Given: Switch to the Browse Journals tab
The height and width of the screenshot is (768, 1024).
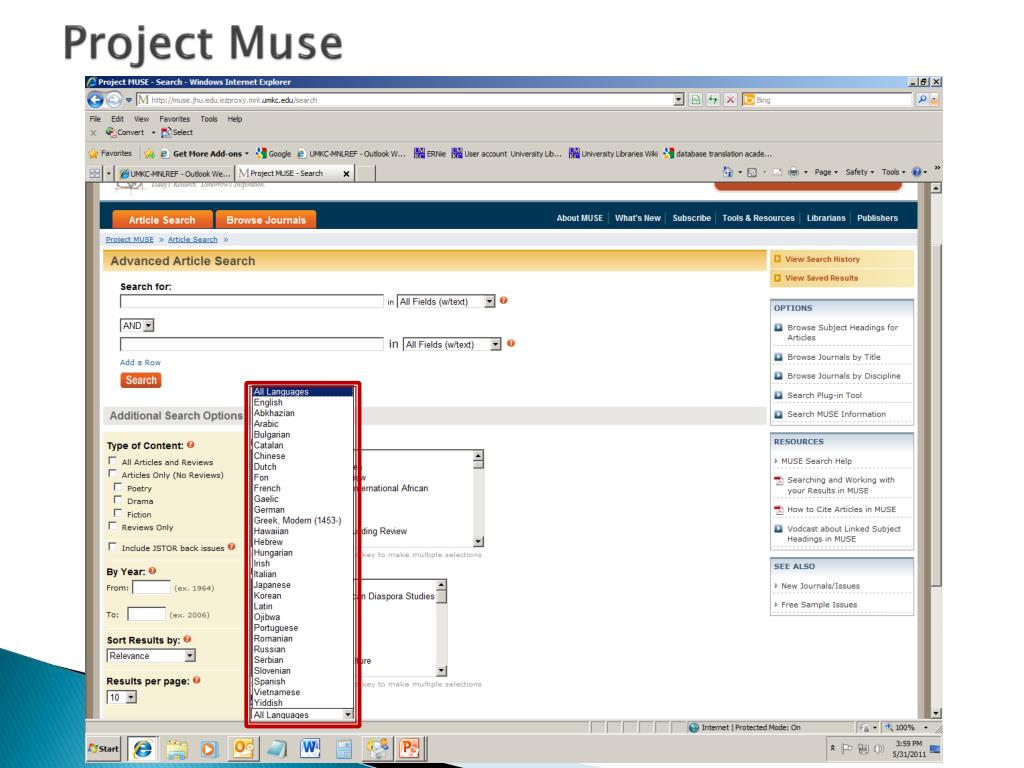Looking at the screenshot, I should coord(266,219).
